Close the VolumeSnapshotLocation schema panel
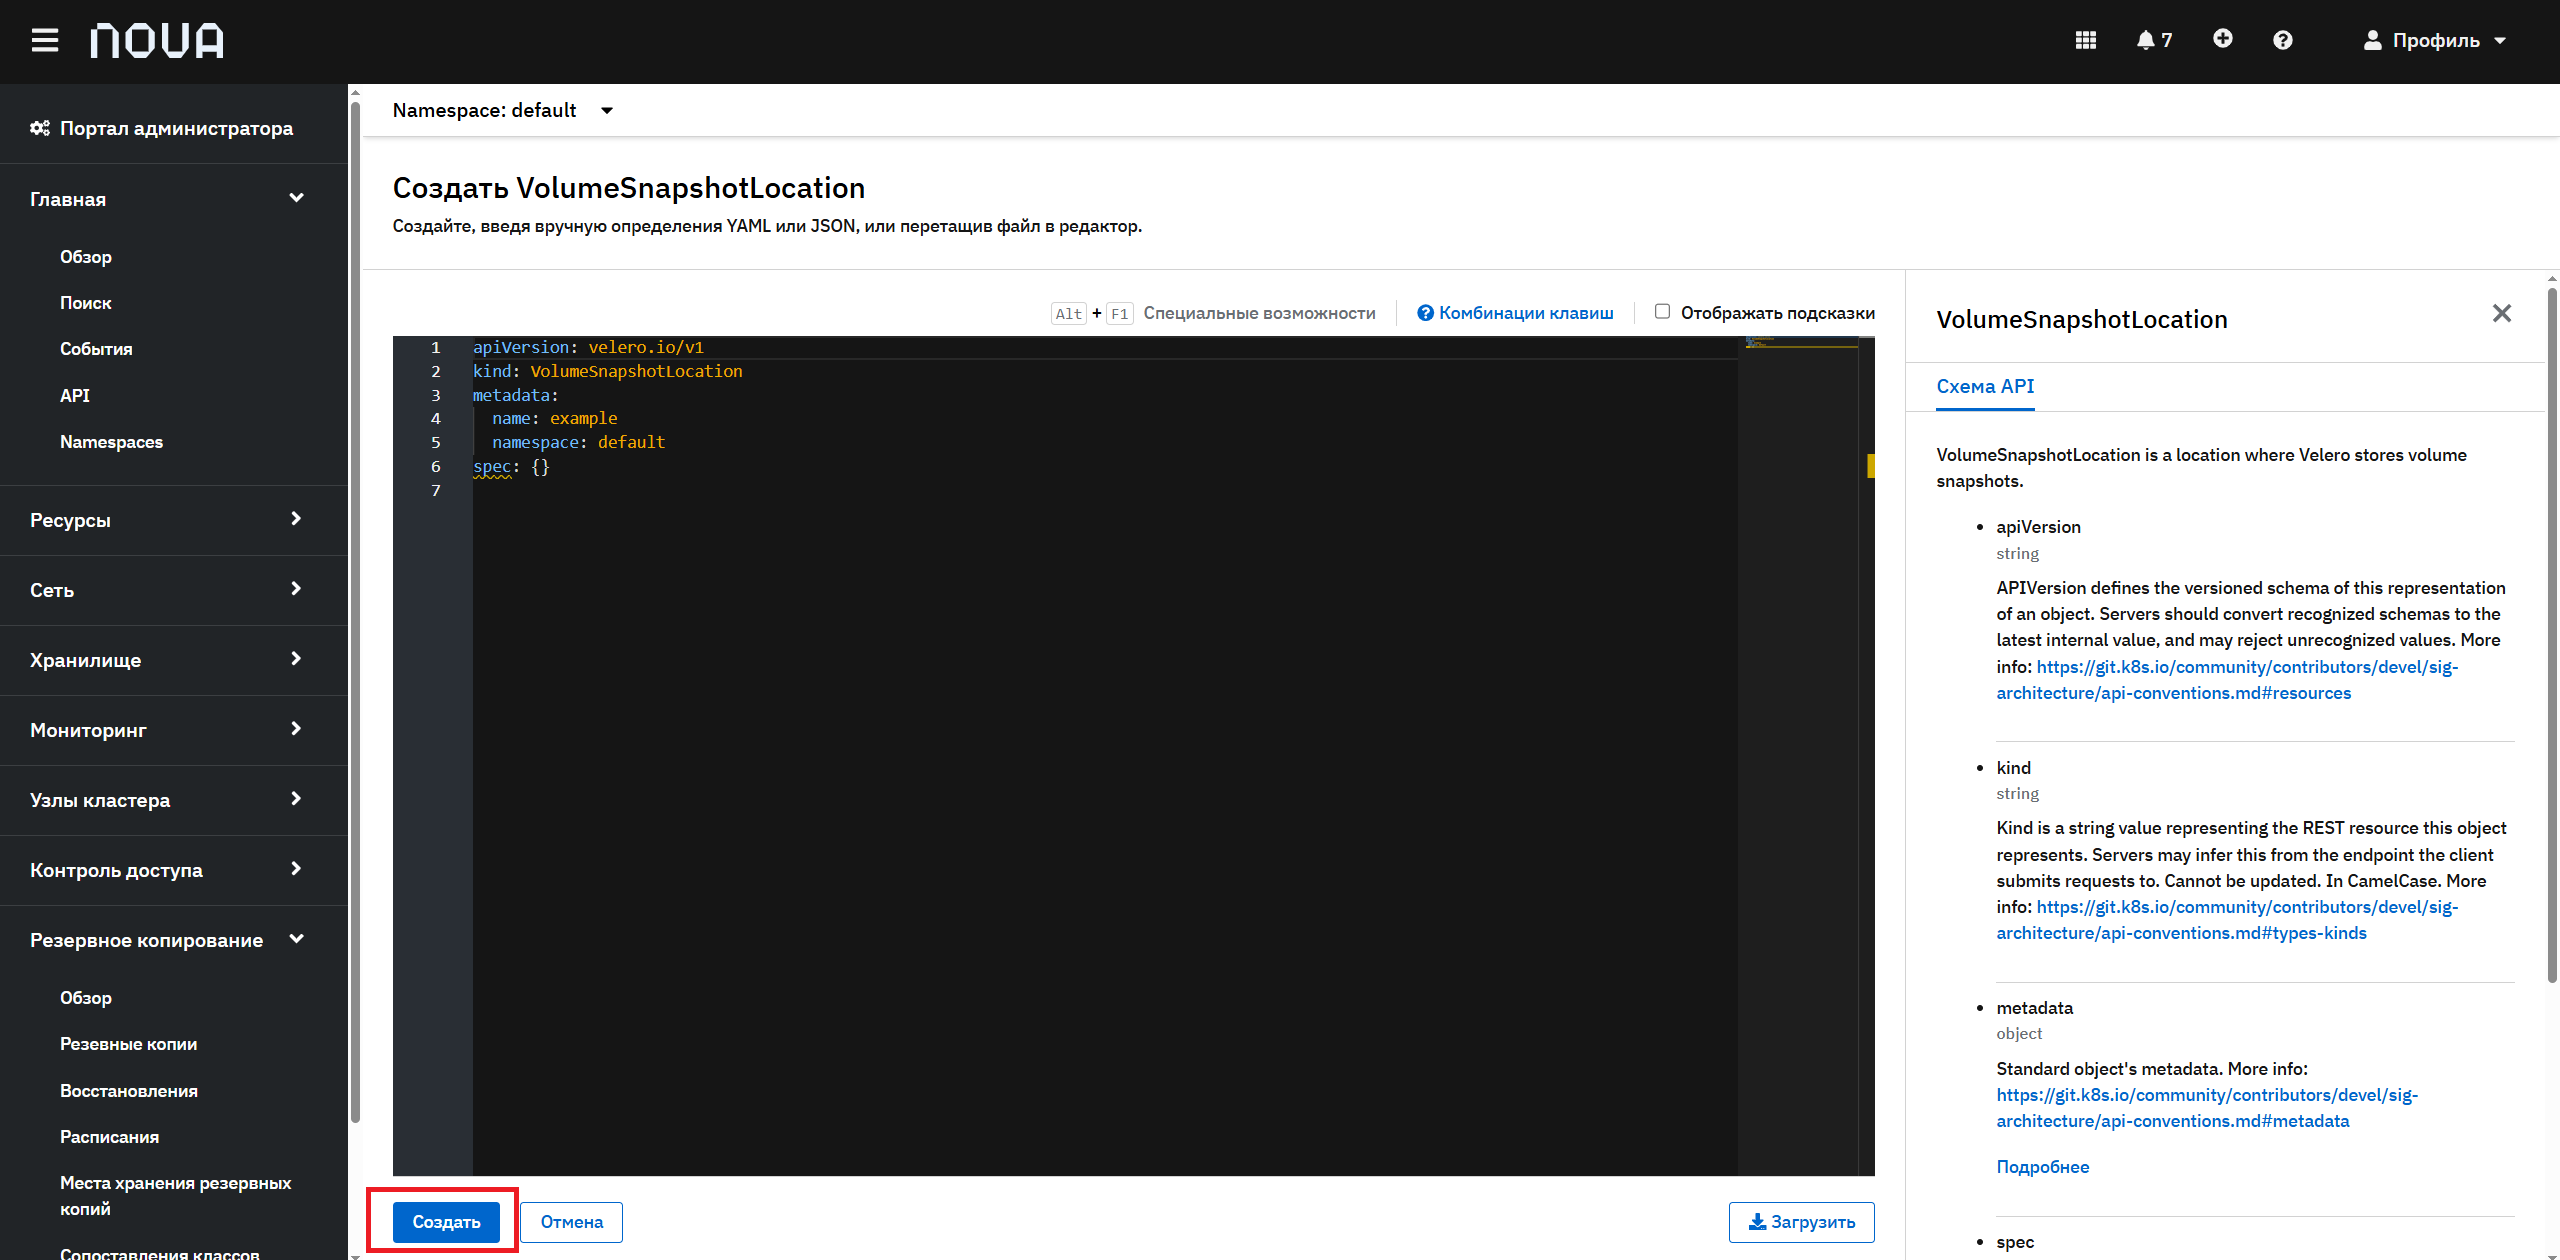The height and width of the screenshot is (1260, 2560). coord(2502,314)
